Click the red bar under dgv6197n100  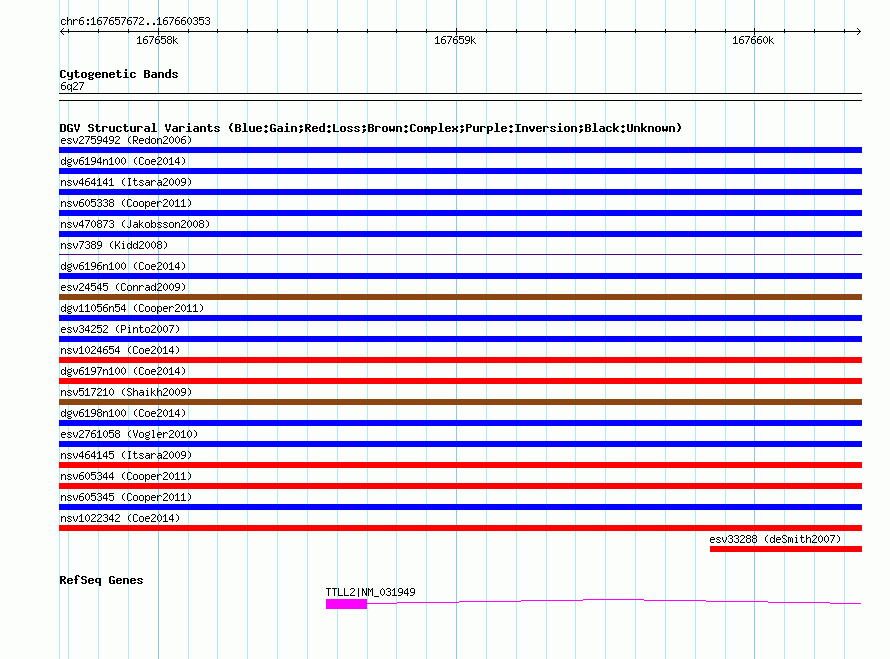pos(460,381)
